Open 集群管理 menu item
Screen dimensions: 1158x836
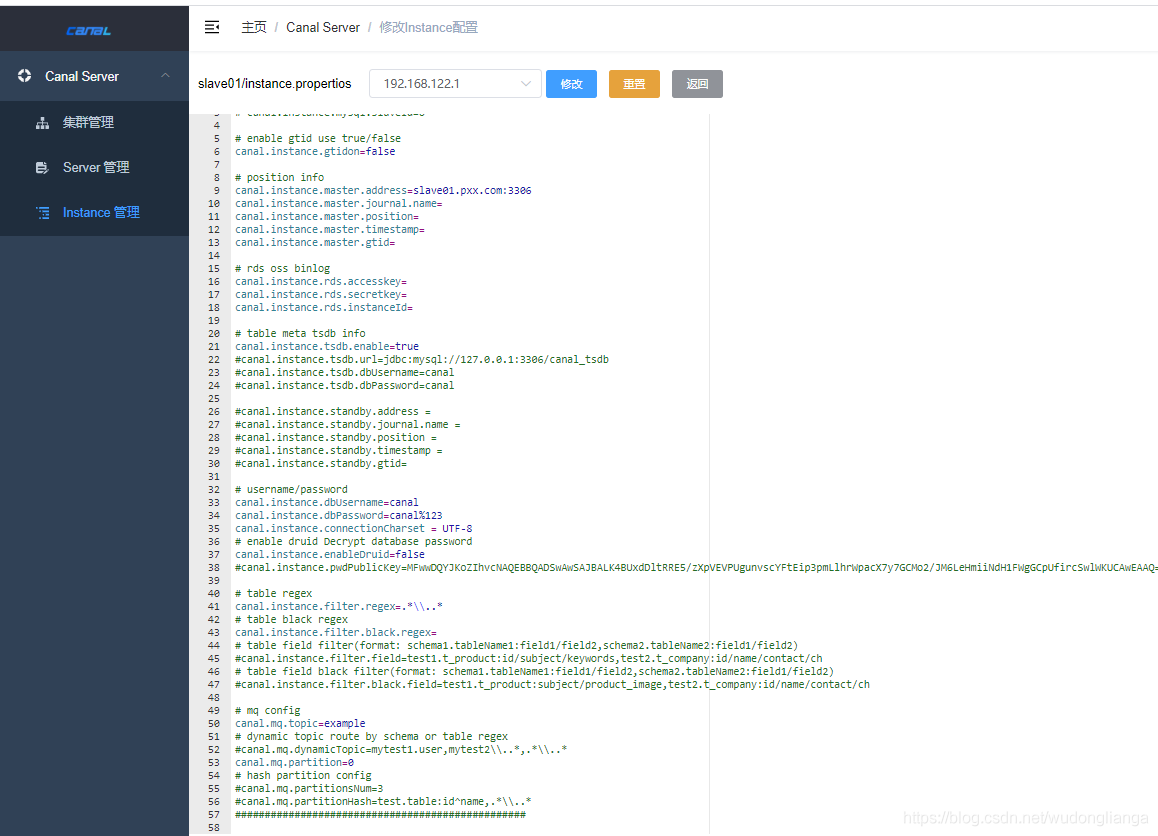95,123
